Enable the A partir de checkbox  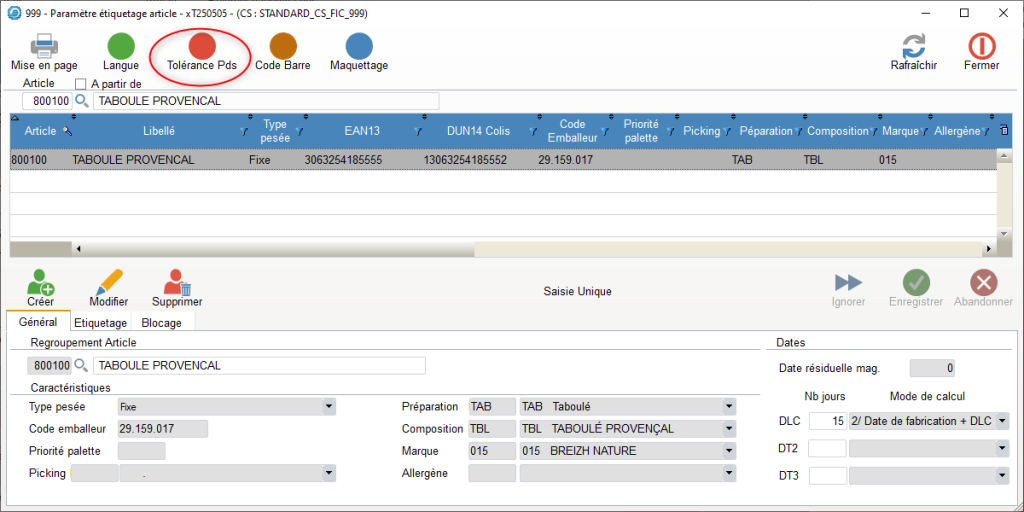82,84
